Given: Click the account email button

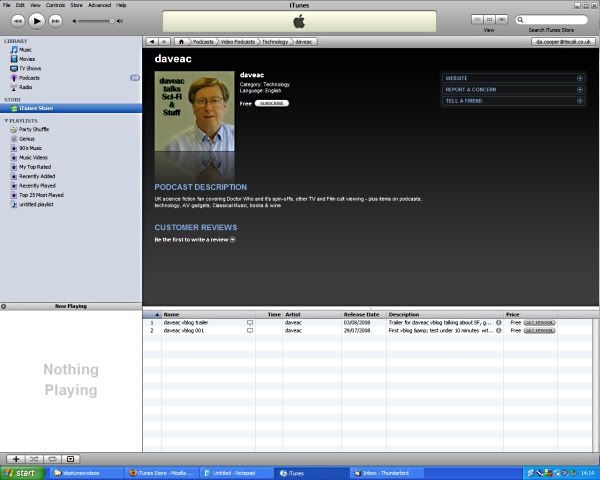Looking at the screenshot, I should click(x=563, y=42).
